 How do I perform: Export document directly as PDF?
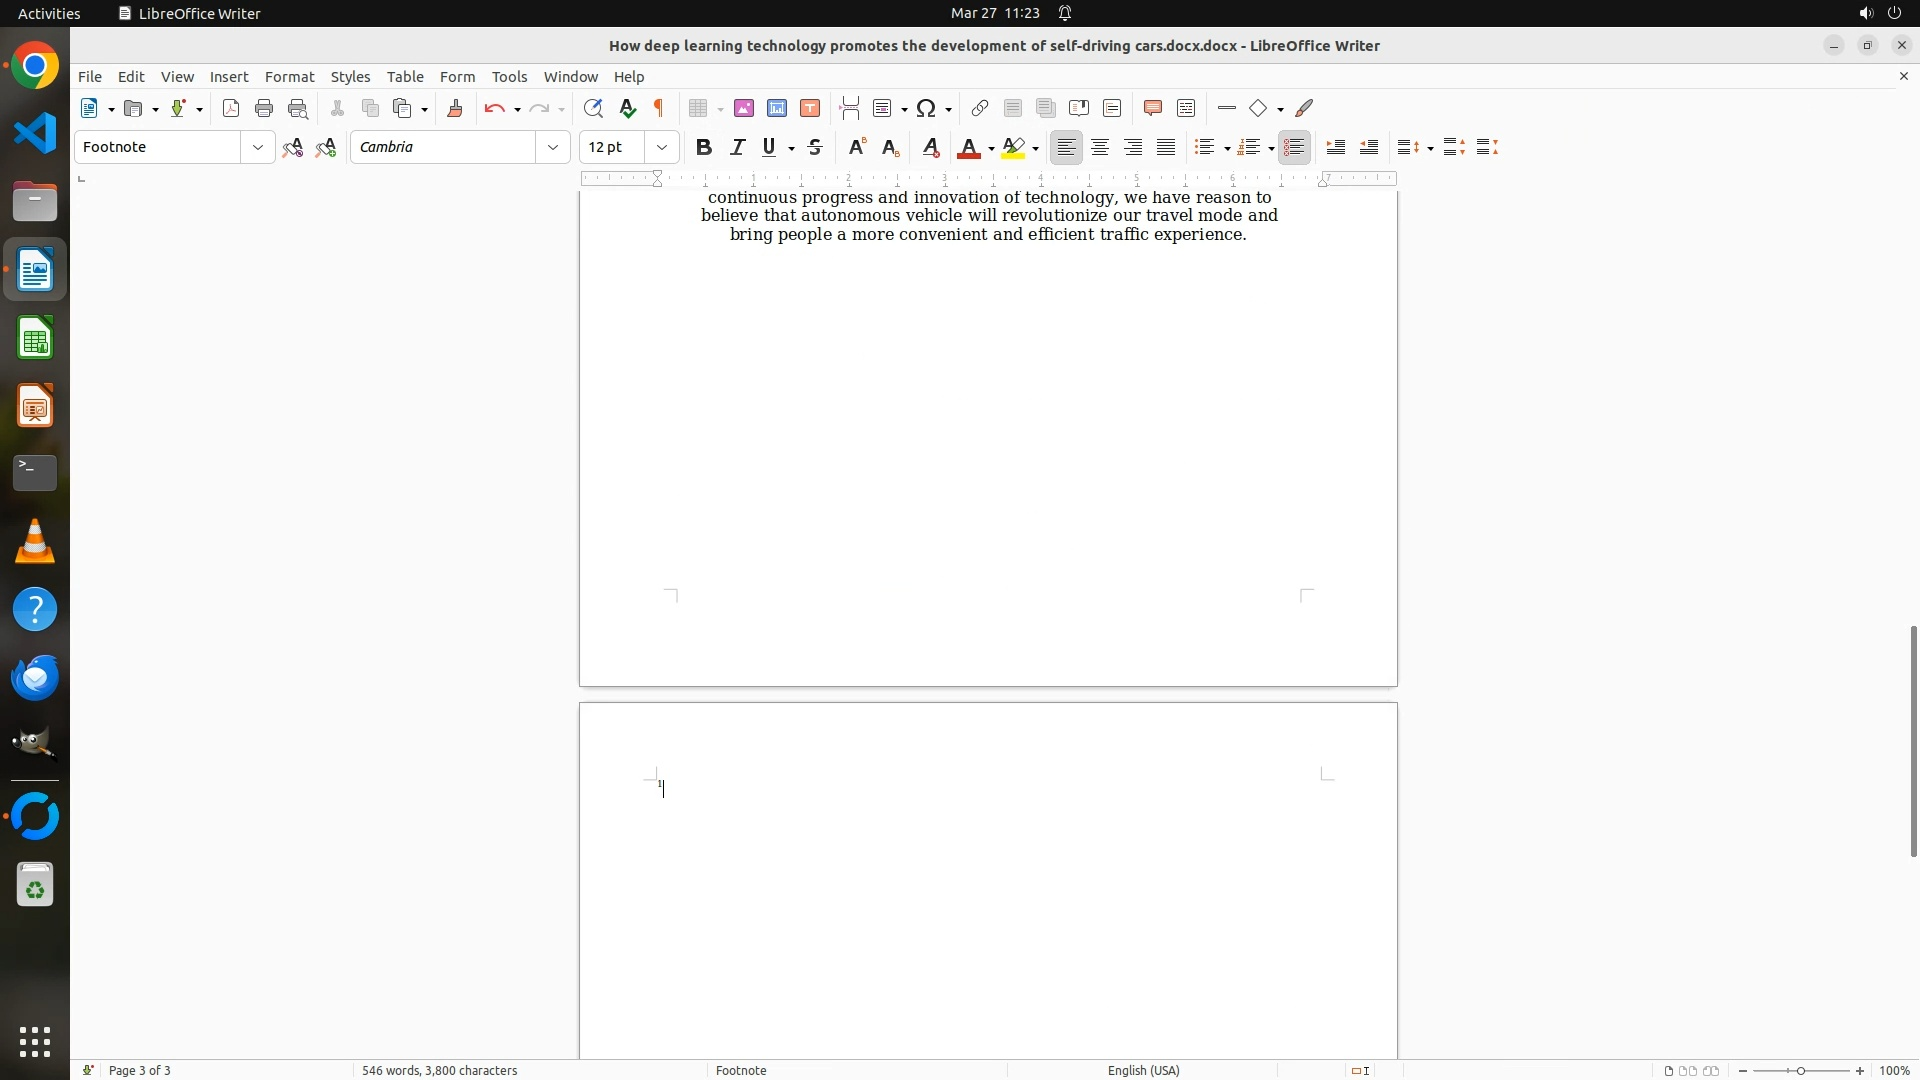pyautogui.click(x=231, y=109)
